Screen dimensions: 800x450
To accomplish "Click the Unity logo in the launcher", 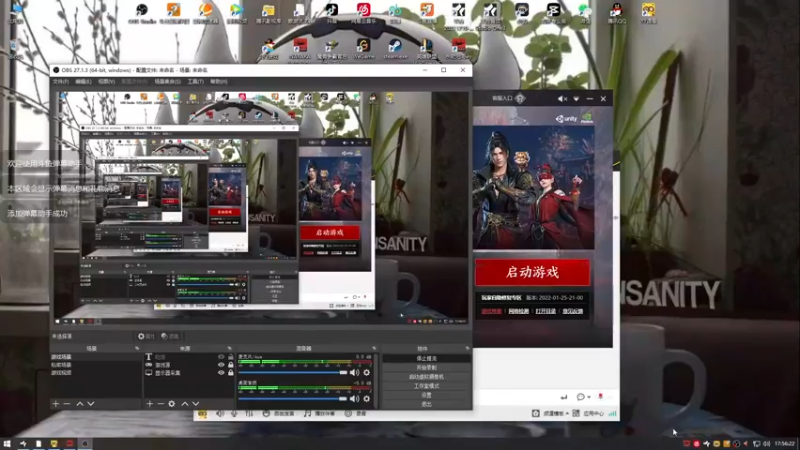I will [x=566, y=118].
